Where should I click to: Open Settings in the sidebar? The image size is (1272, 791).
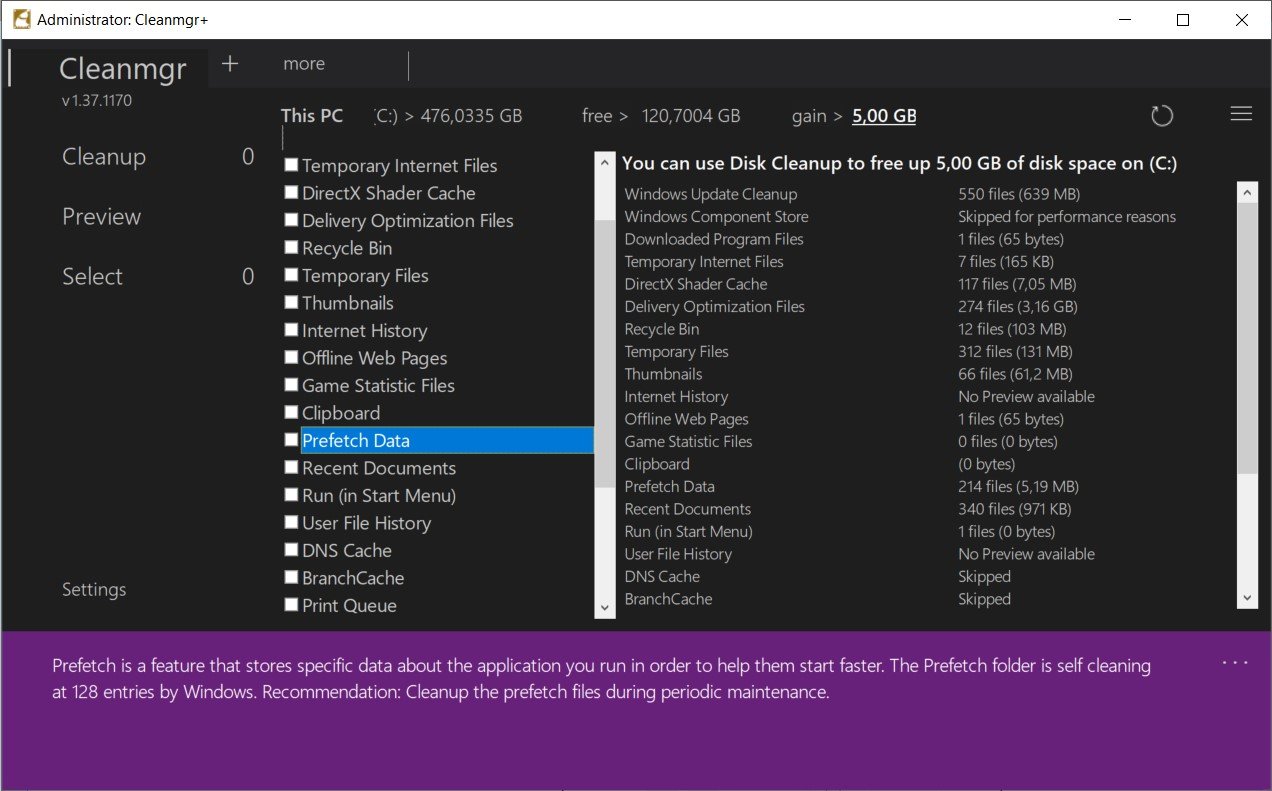tap(94, 589)
